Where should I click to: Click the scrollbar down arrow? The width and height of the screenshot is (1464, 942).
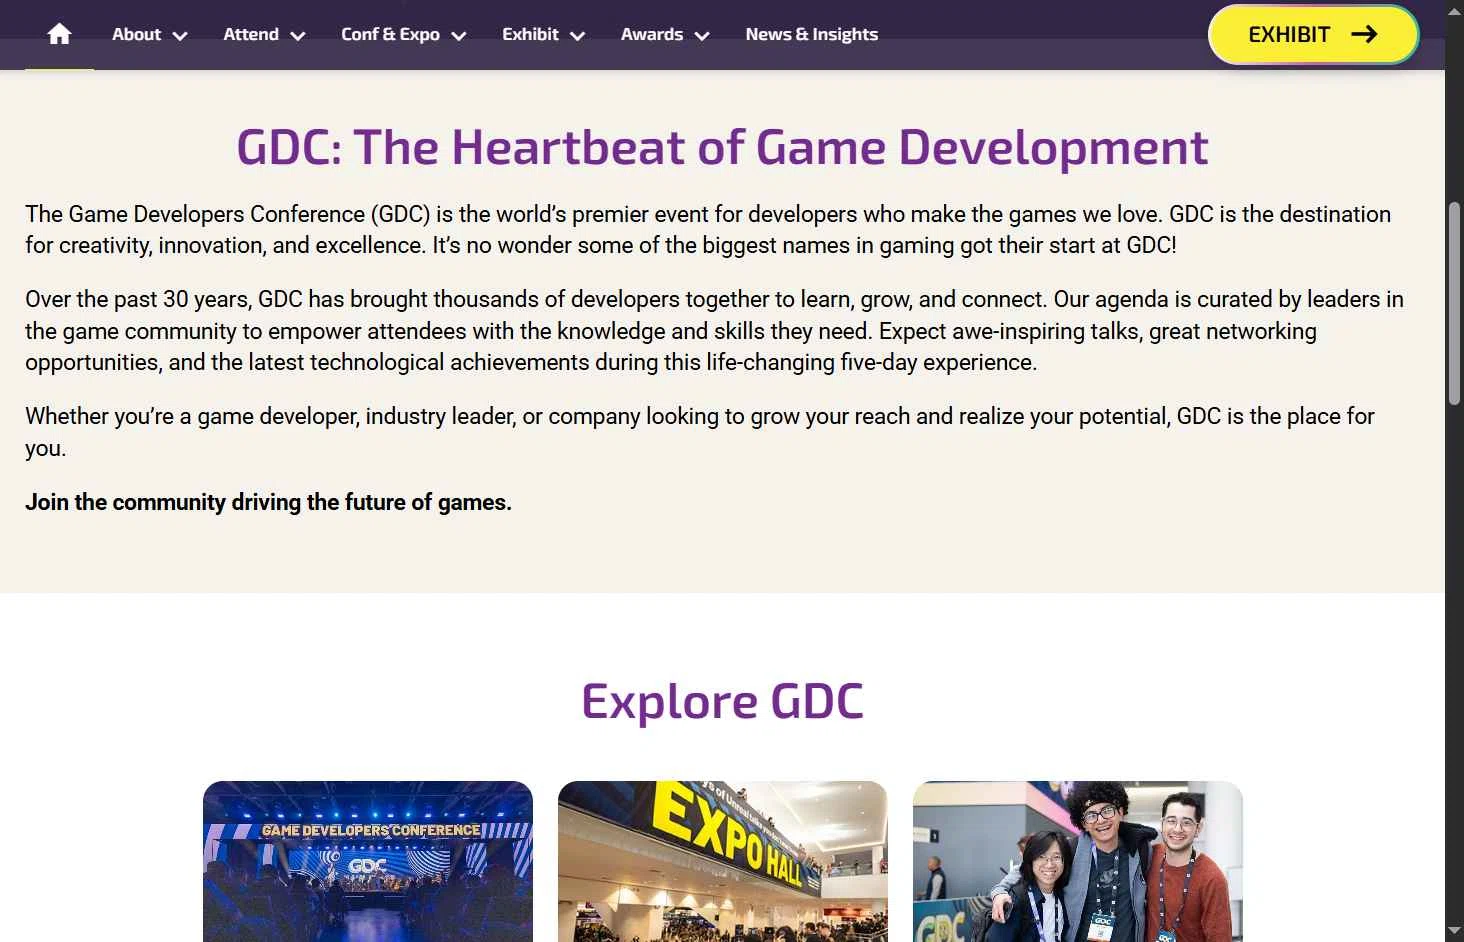click(x=1454, y=932)
